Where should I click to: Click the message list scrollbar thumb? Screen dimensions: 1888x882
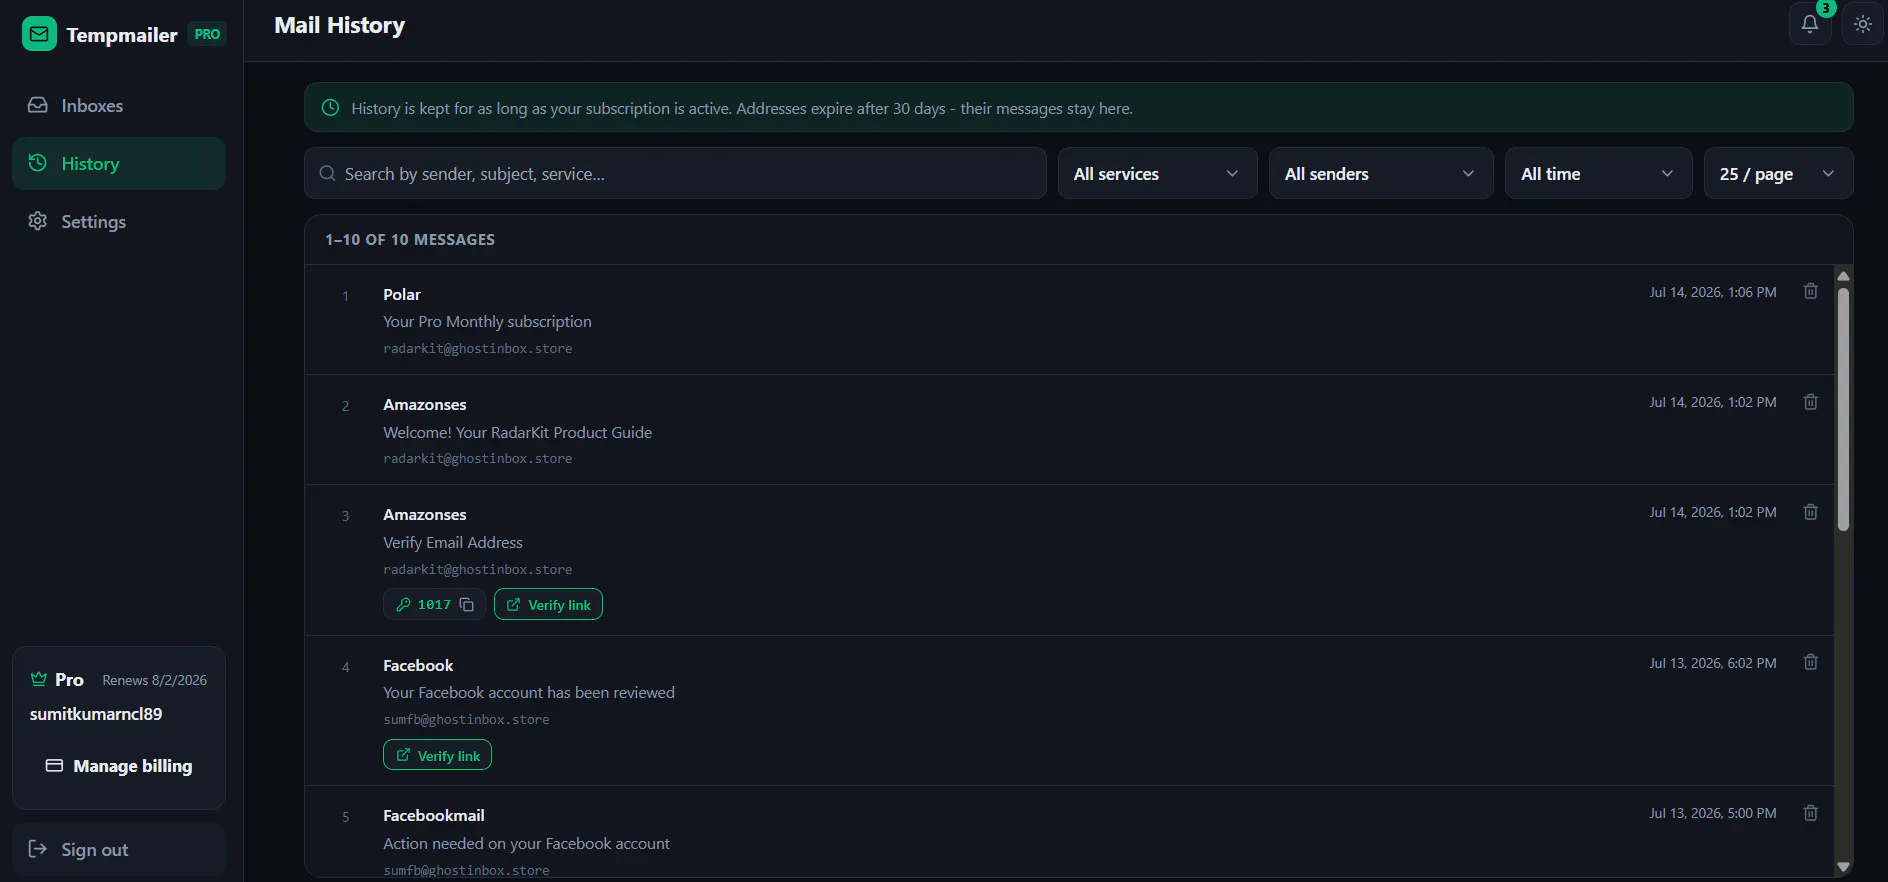coord(1843,409)
